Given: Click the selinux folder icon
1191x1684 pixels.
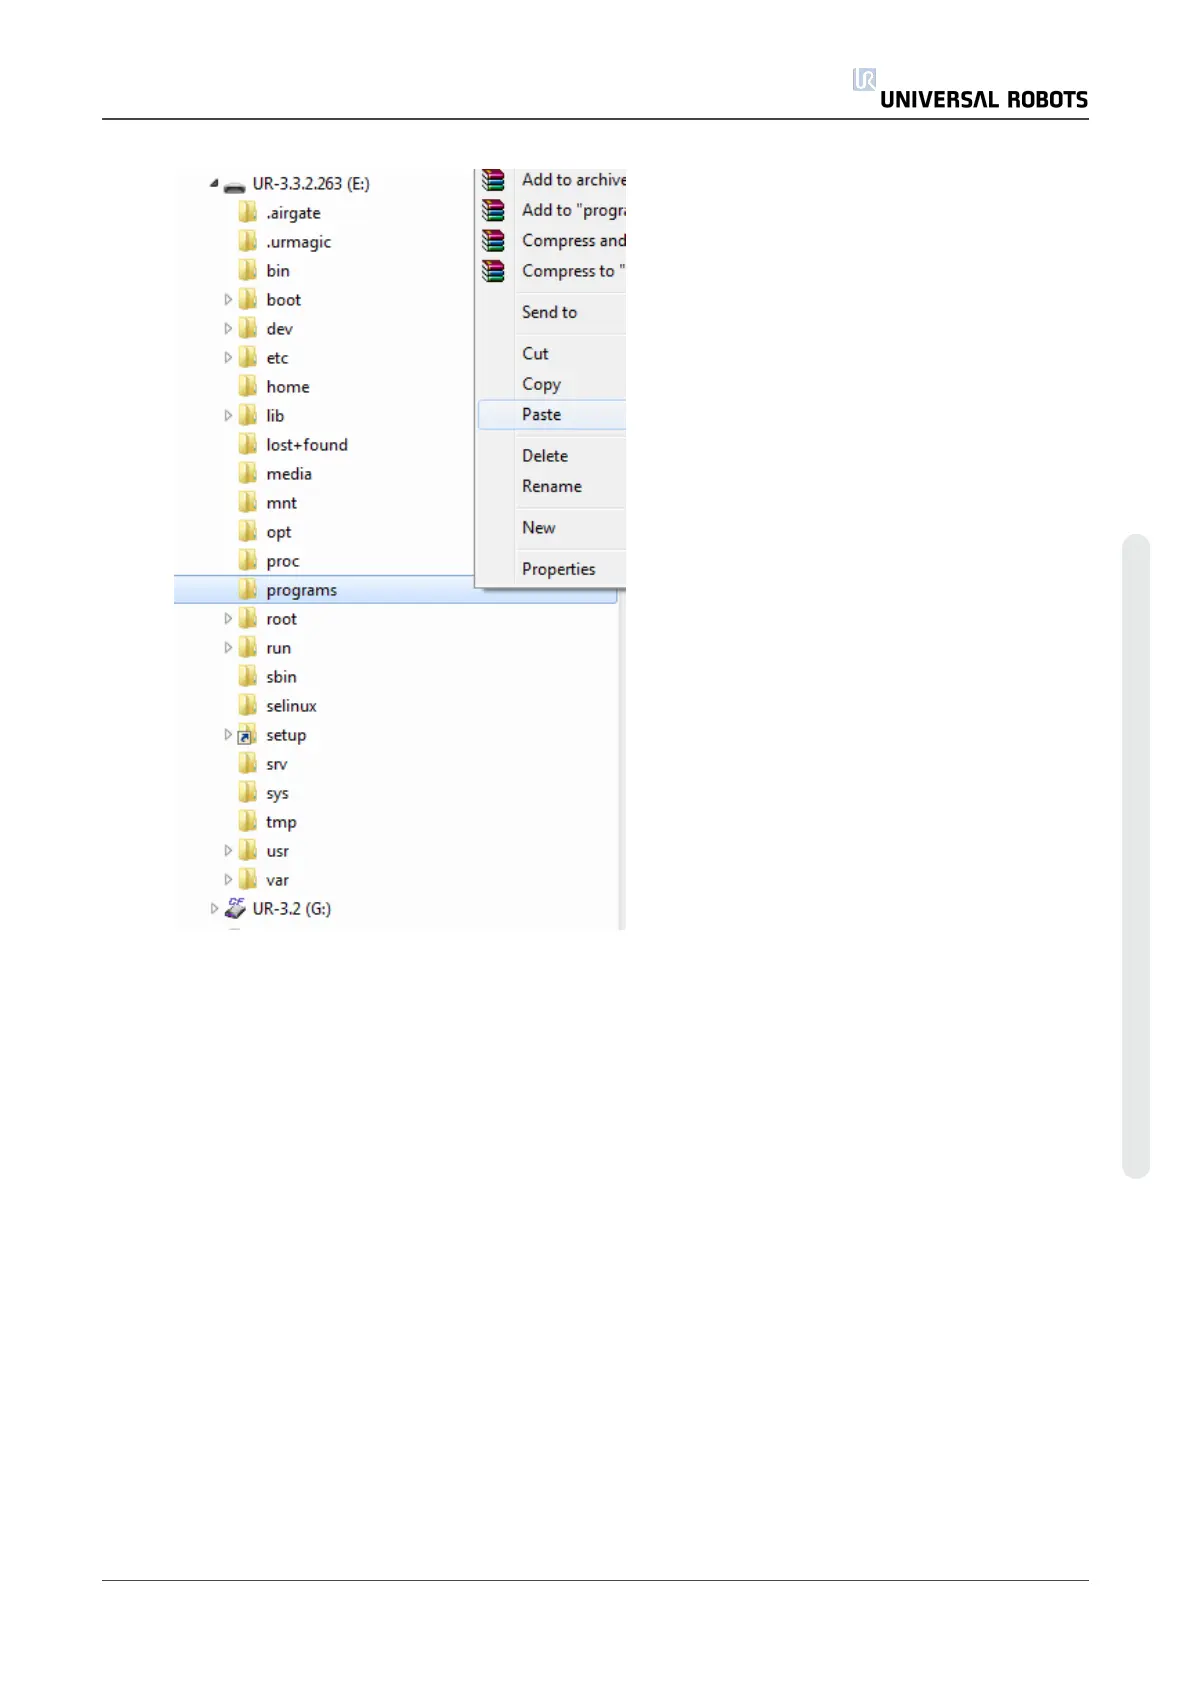Looking at the screenshot, I should pyautogui.click(x=248, y=705).
